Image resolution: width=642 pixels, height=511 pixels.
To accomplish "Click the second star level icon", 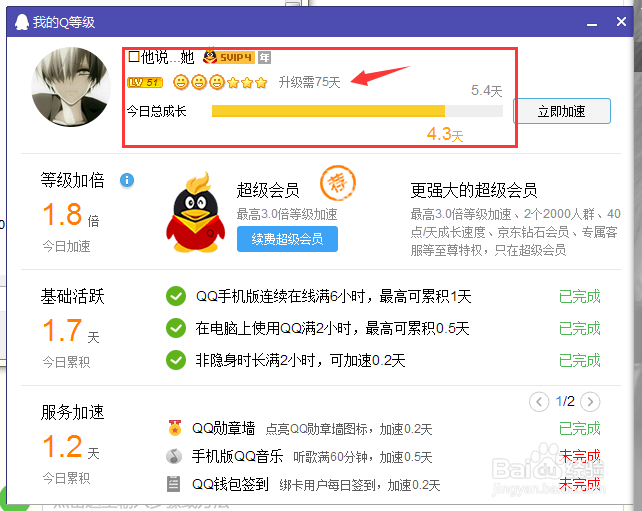I will 247,83.
